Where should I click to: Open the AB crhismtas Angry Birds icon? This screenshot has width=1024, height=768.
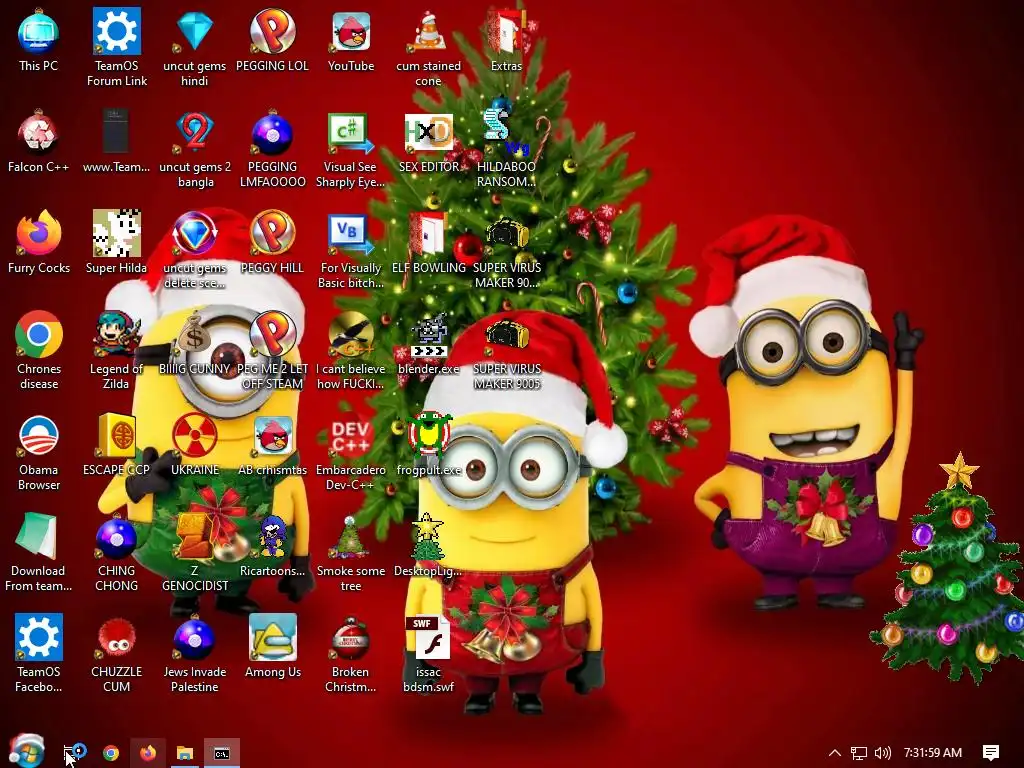point(272,445)
